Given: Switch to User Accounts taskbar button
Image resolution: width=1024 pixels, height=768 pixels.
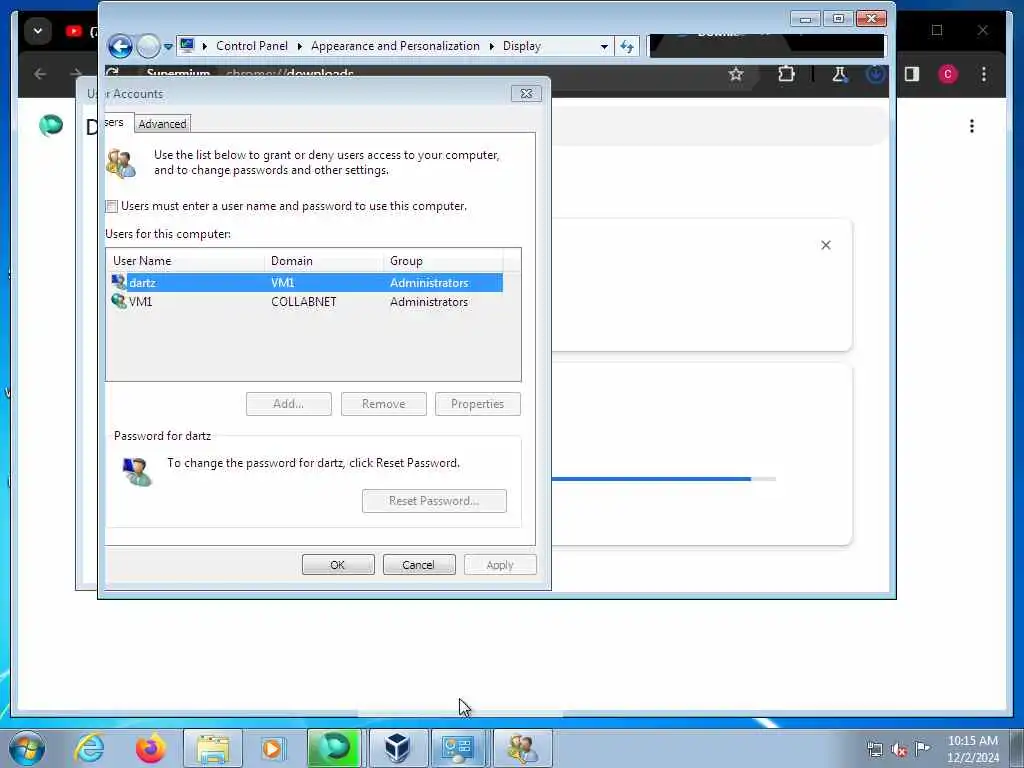Looking at the screenshot, I should 522,748.
